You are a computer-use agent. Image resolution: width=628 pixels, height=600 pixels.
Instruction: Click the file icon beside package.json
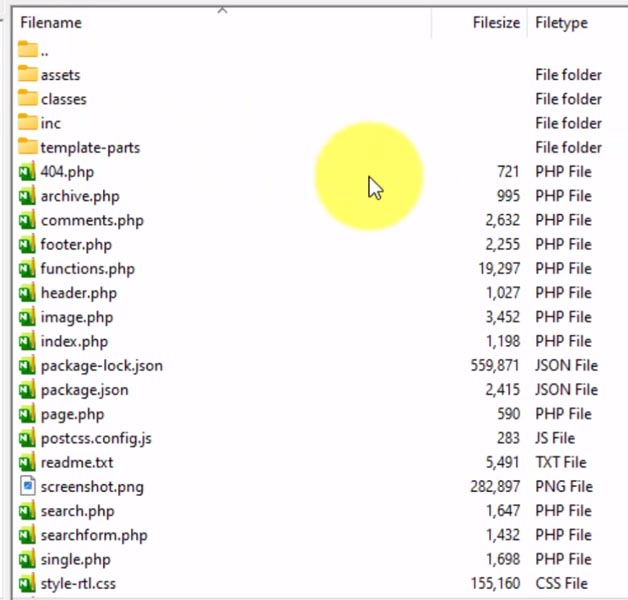[27, 390]
